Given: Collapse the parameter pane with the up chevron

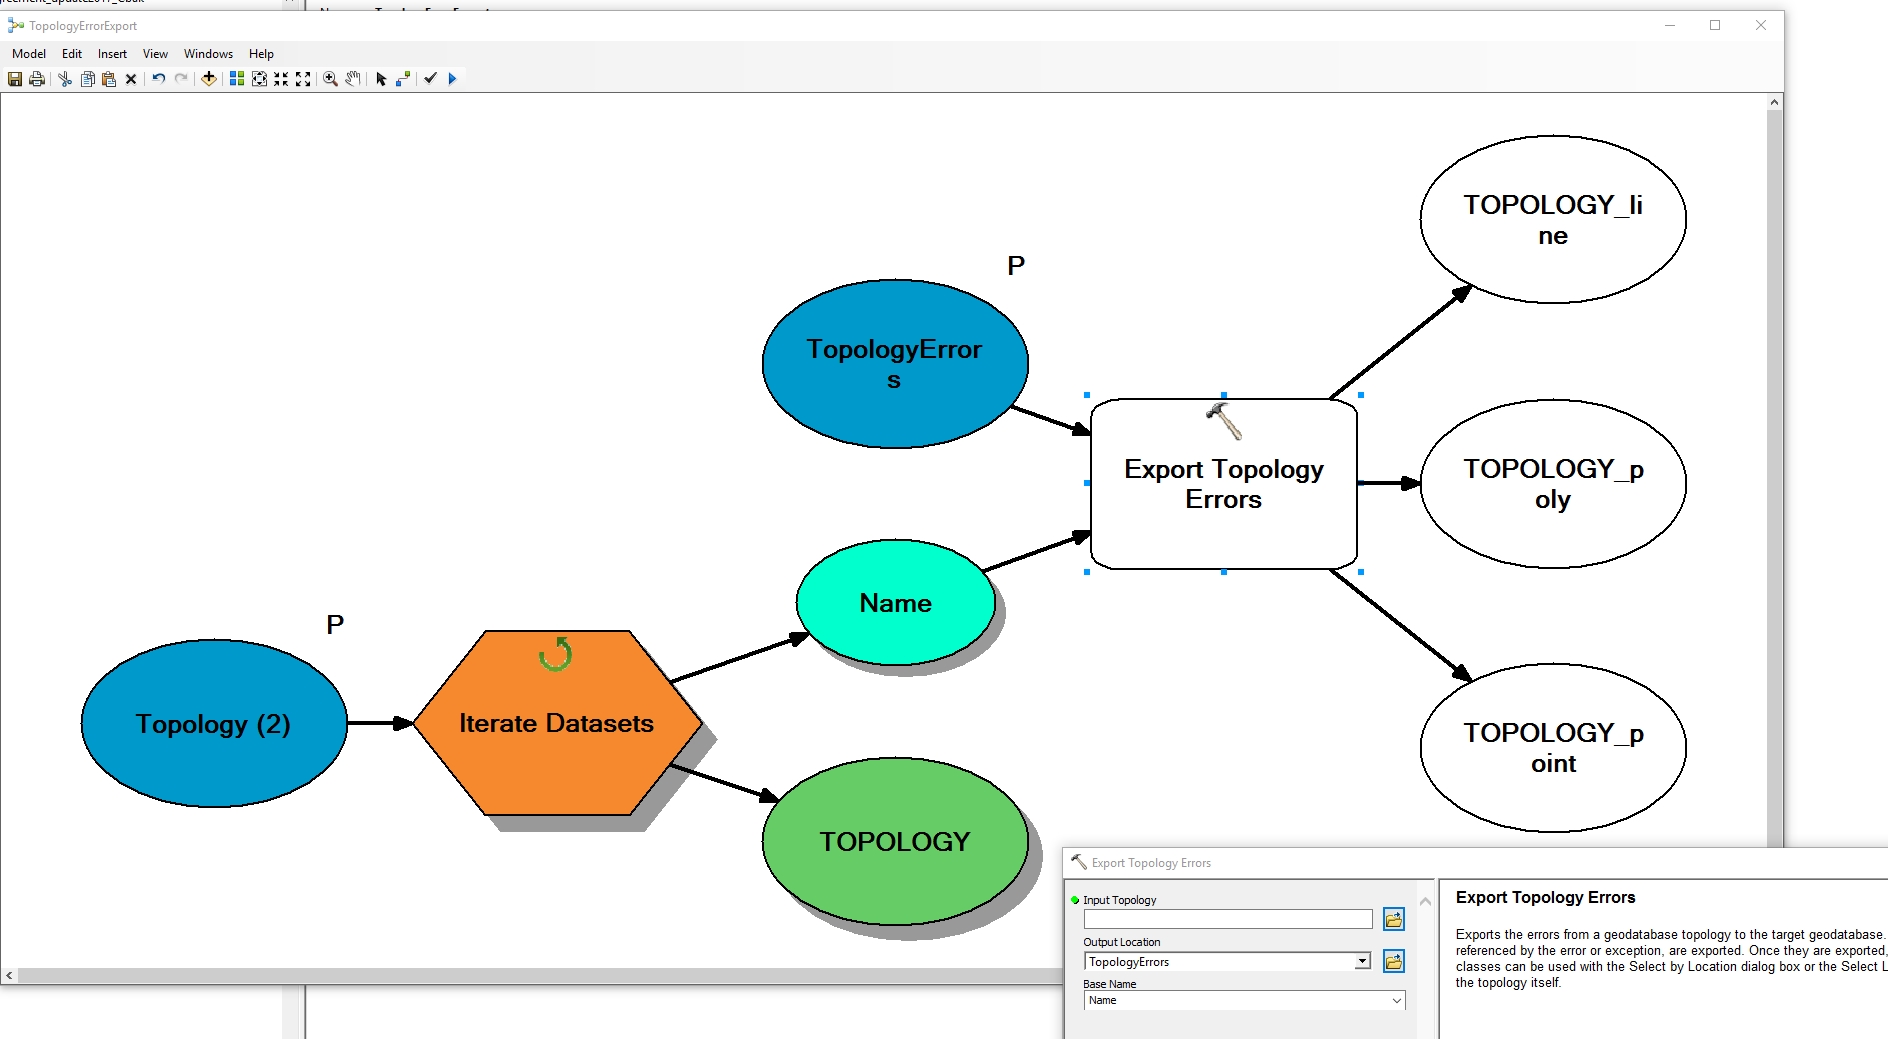Looking at the screenshot, I should click(x=1425, y=902).
